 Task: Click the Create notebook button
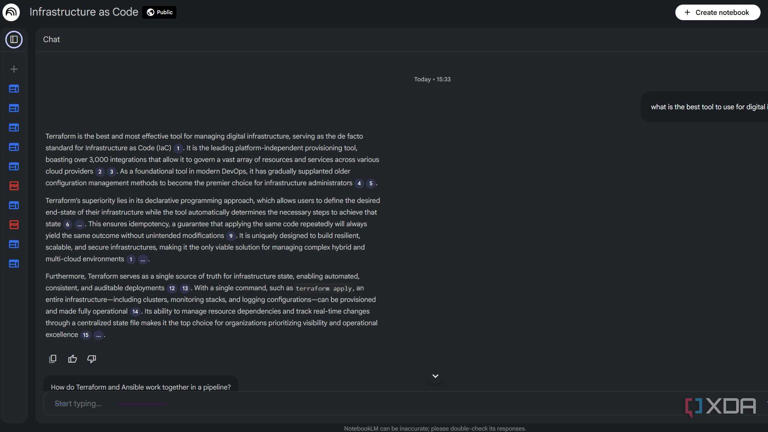[718, 12]
